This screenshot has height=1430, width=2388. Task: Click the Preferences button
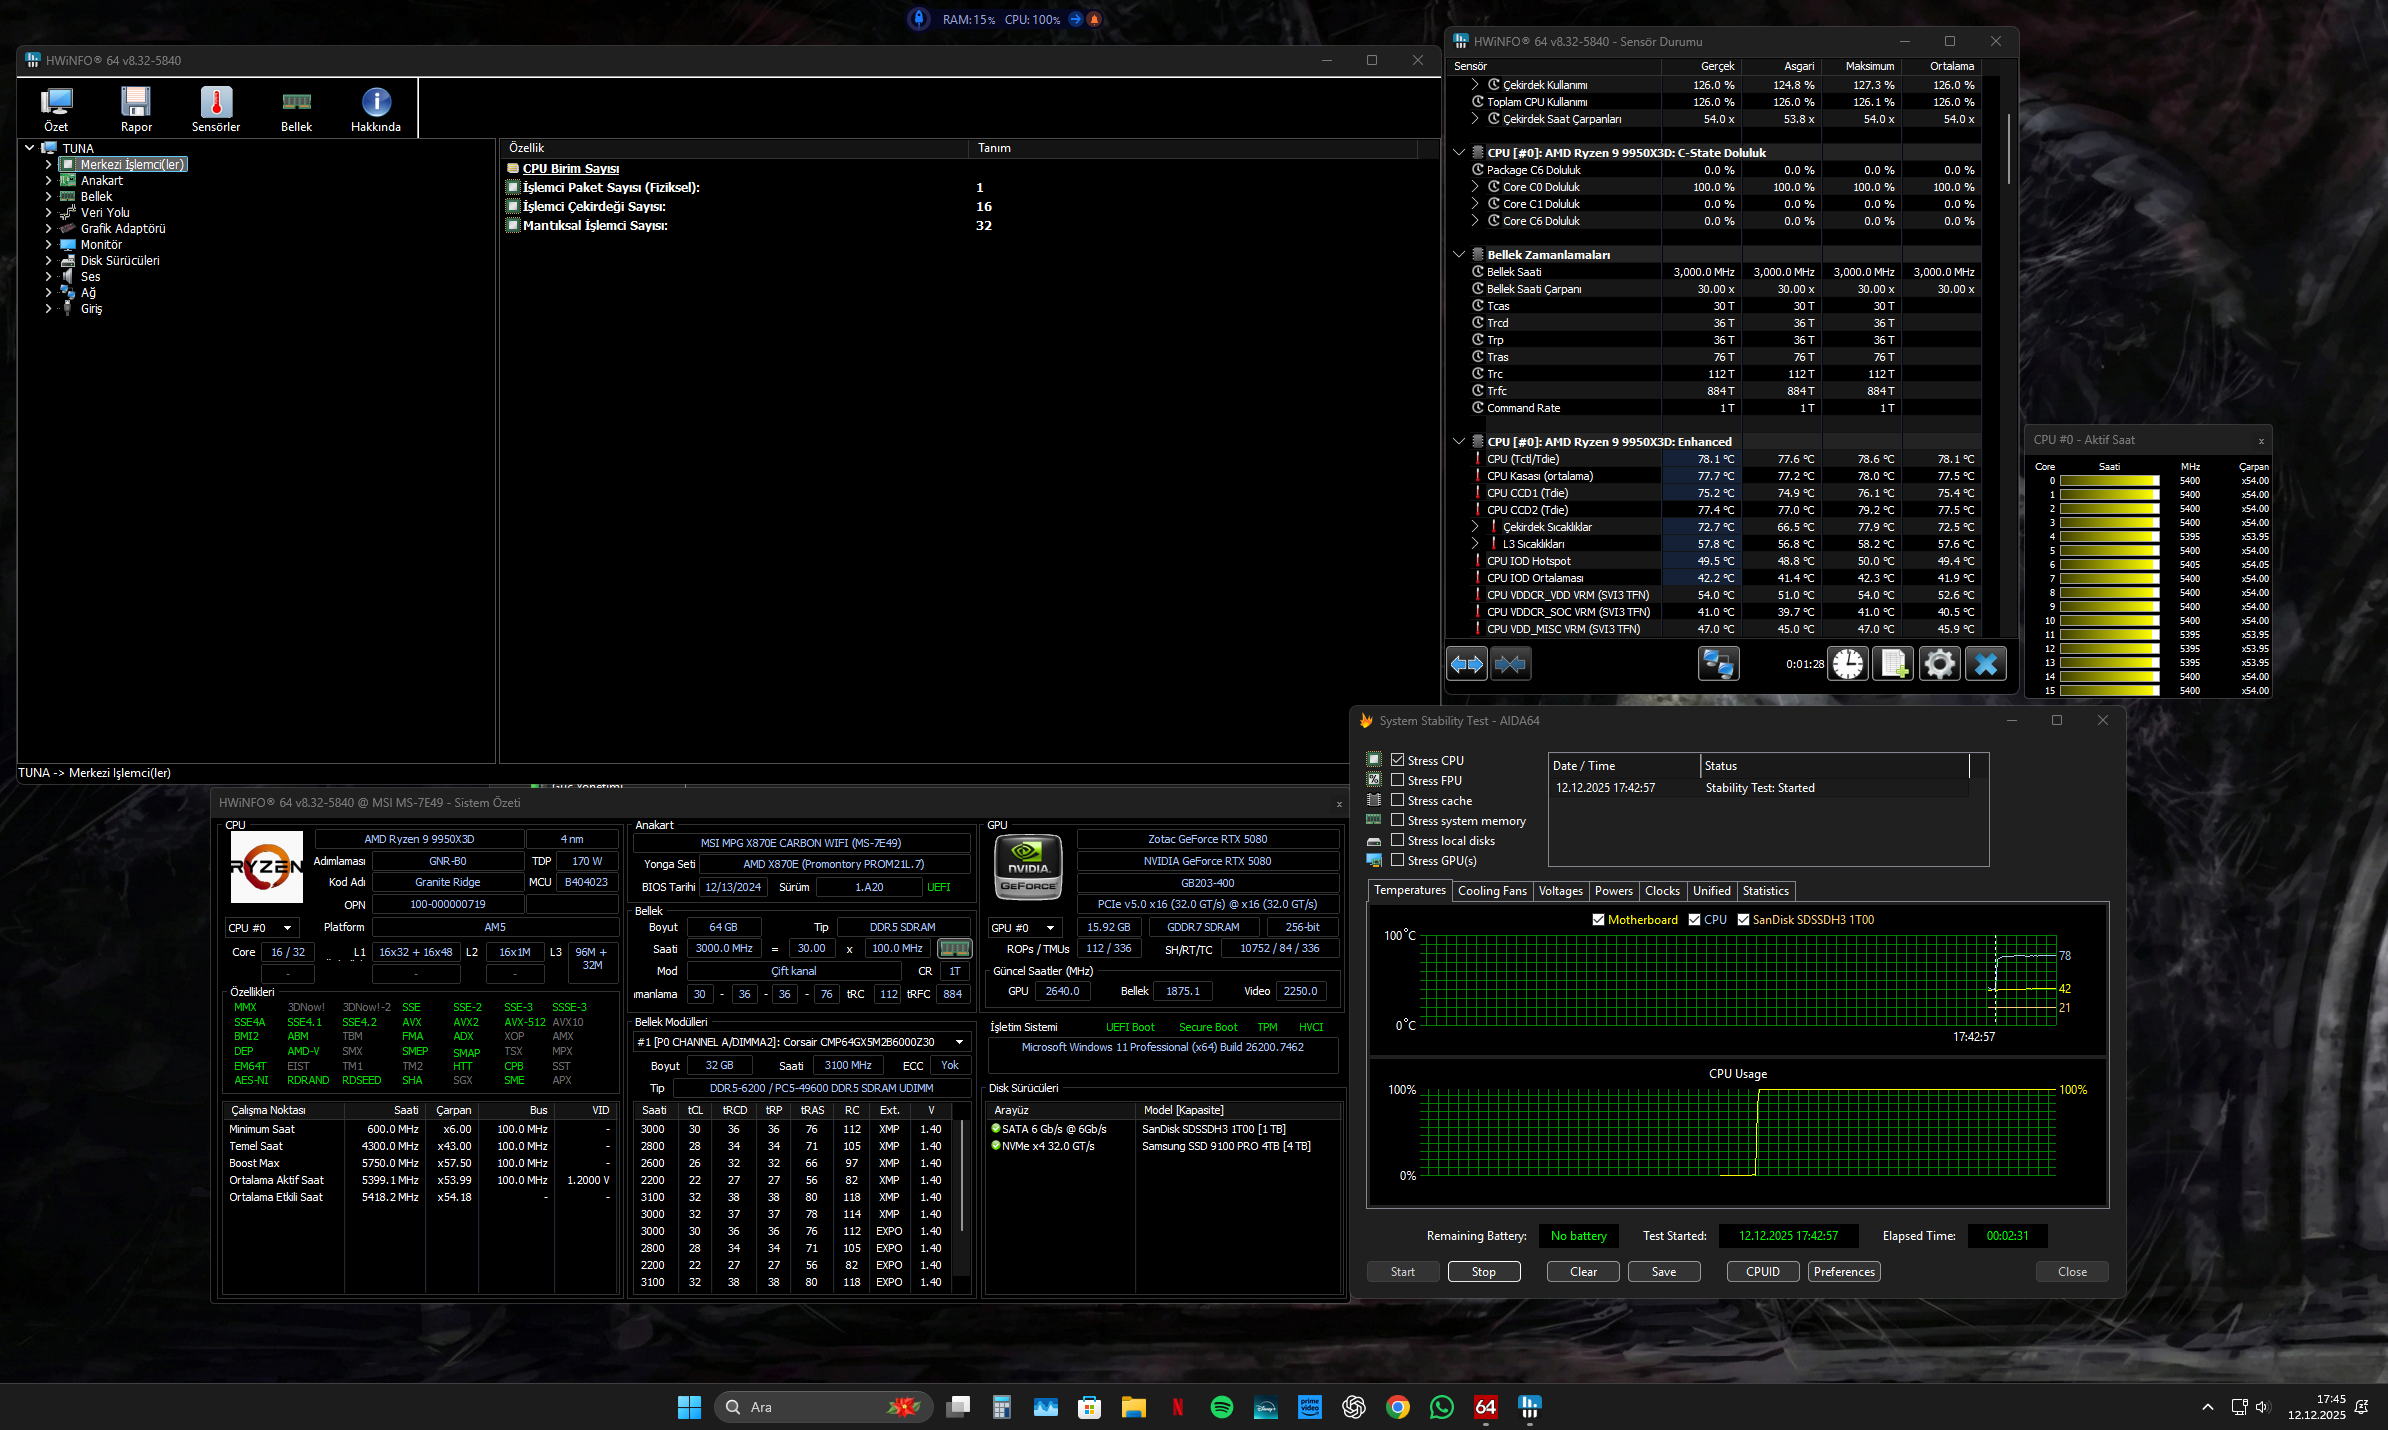[1844, 1272]
